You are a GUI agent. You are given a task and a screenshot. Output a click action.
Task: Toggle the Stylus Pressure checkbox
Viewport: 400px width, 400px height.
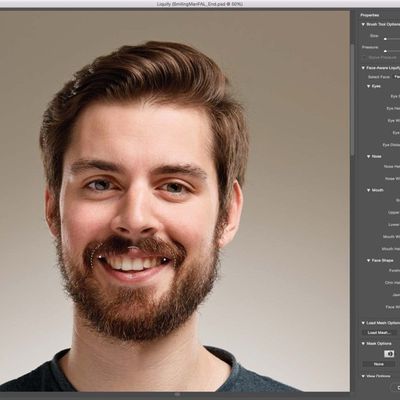click(x=365, y=57)
